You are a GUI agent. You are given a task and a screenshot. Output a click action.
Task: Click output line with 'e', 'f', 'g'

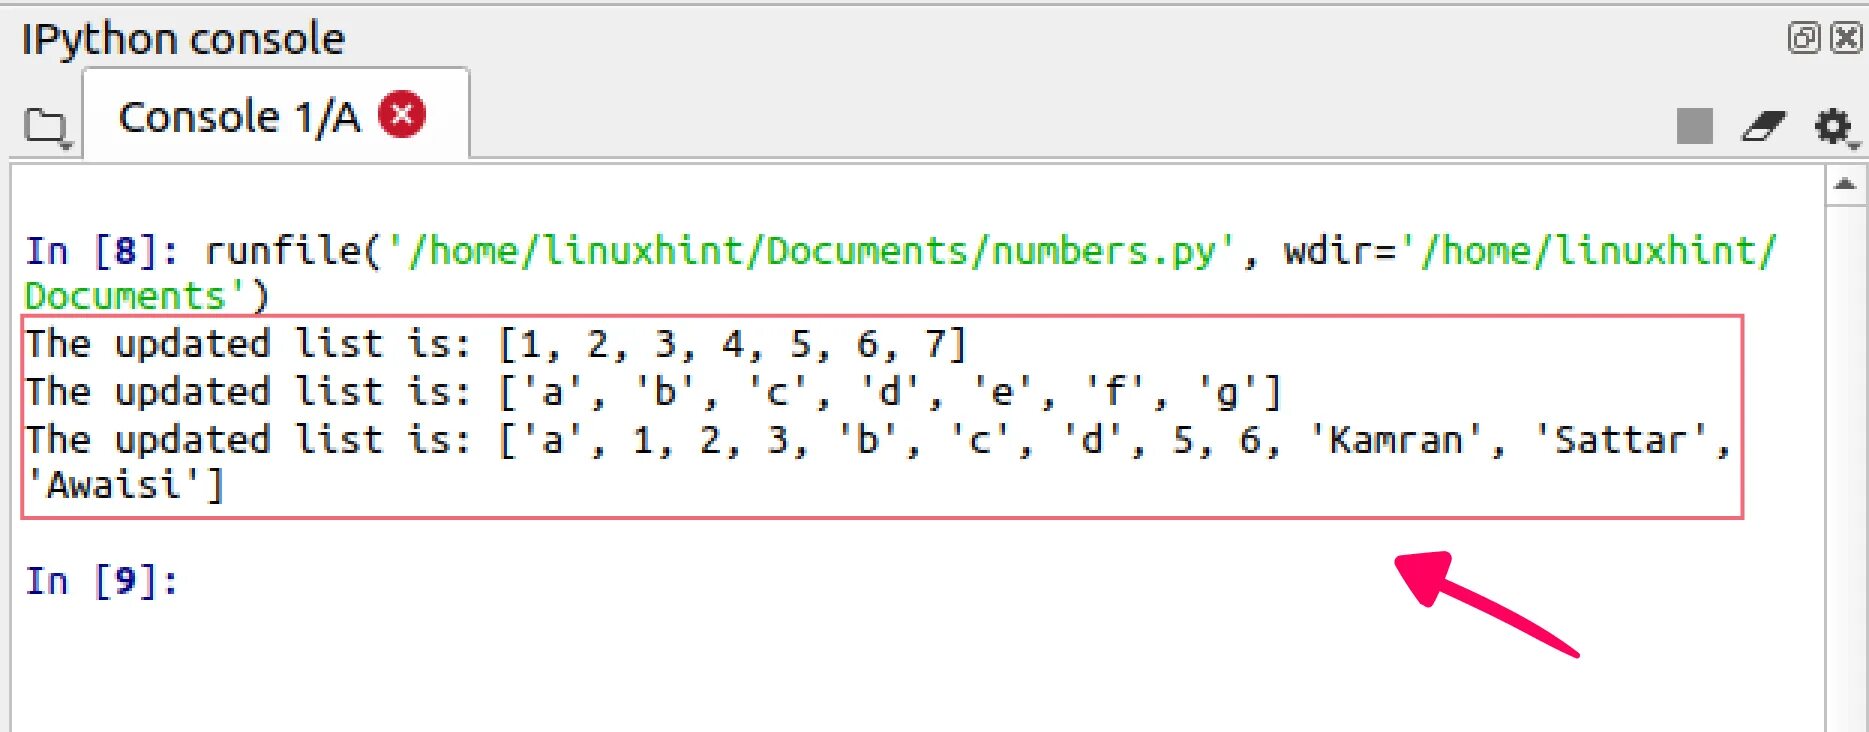coord(653,392)
